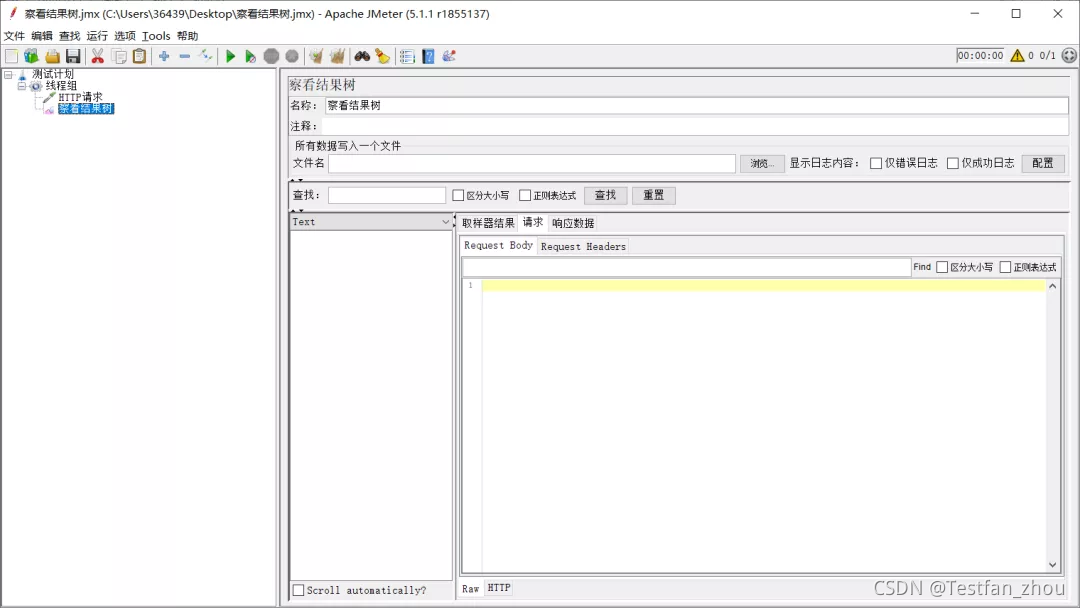Switch to the HTTP tab at bottom
The height and width of the screenshot is (608, 1080).
pyautogui.click(x=499, y=588)
